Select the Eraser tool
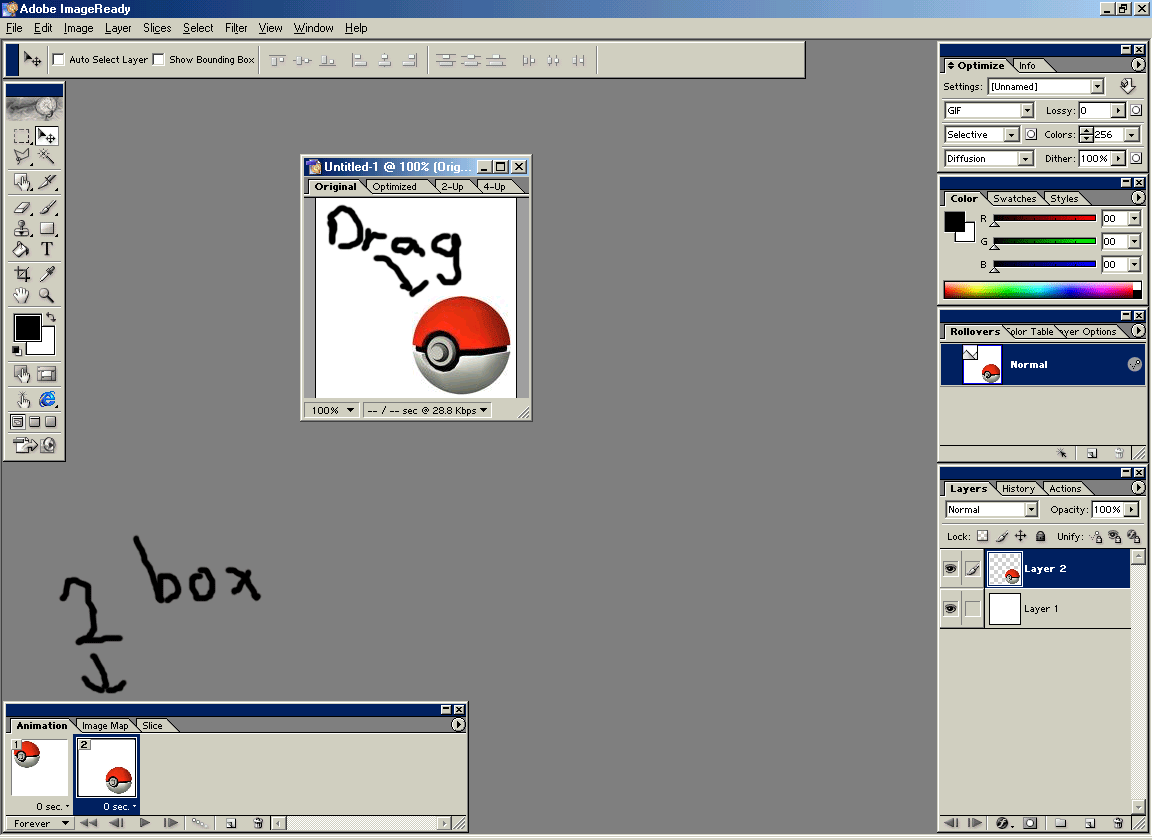 (22, 208)
